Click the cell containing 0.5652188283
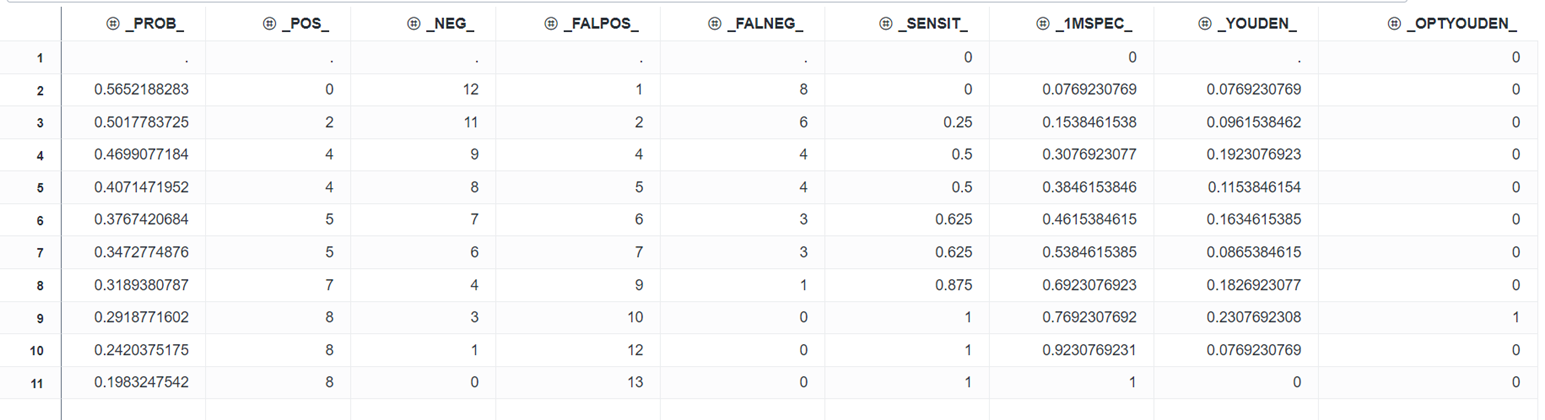The height and width of the screenshot is (420, 1545). (142, 90)
